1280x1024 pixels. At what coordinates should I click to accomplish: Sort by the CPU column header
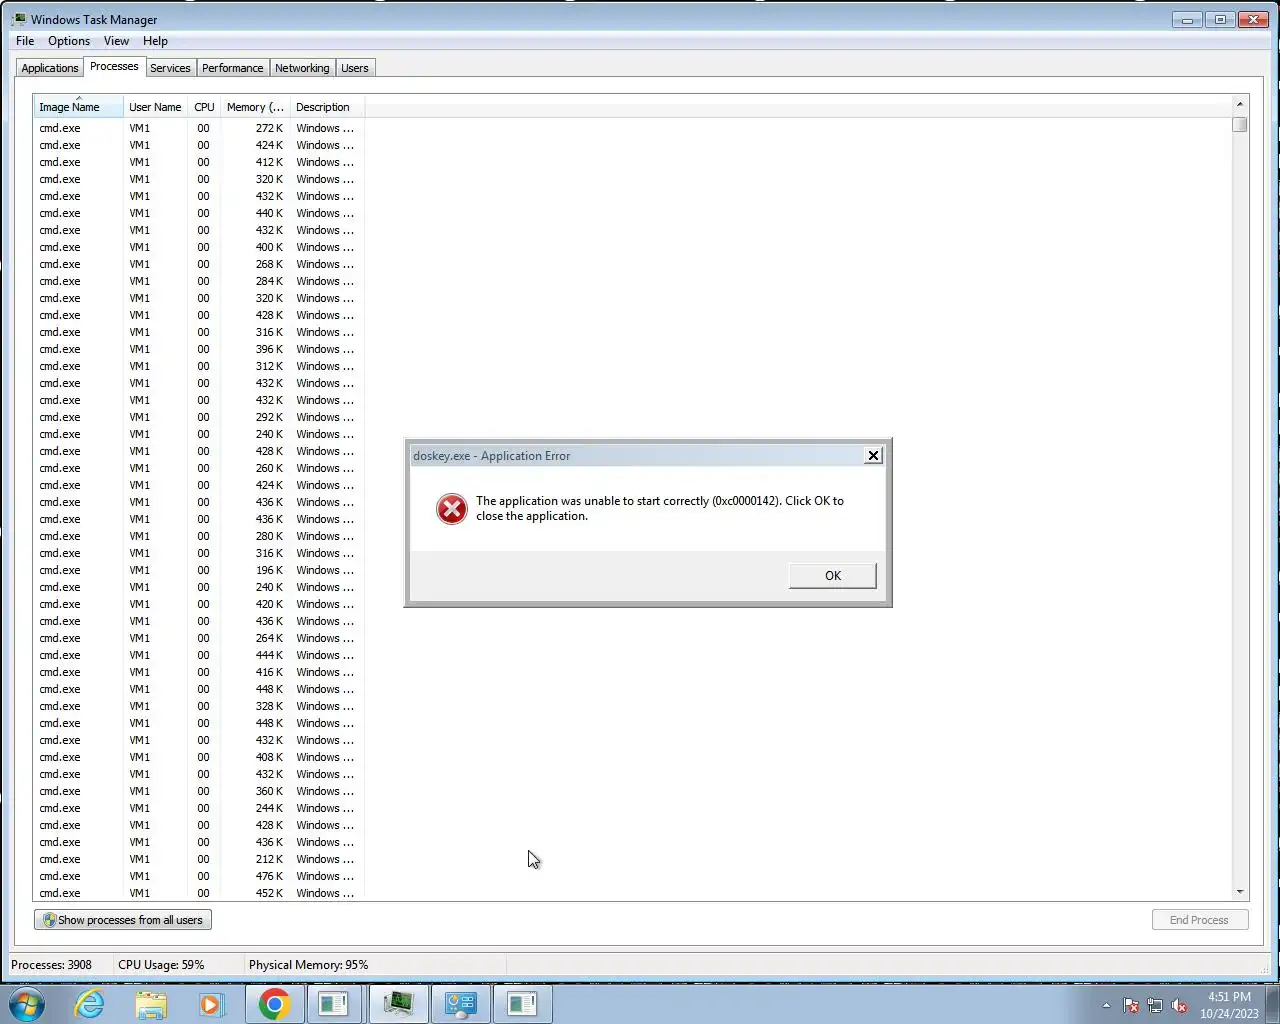click(x=204, y=107)
